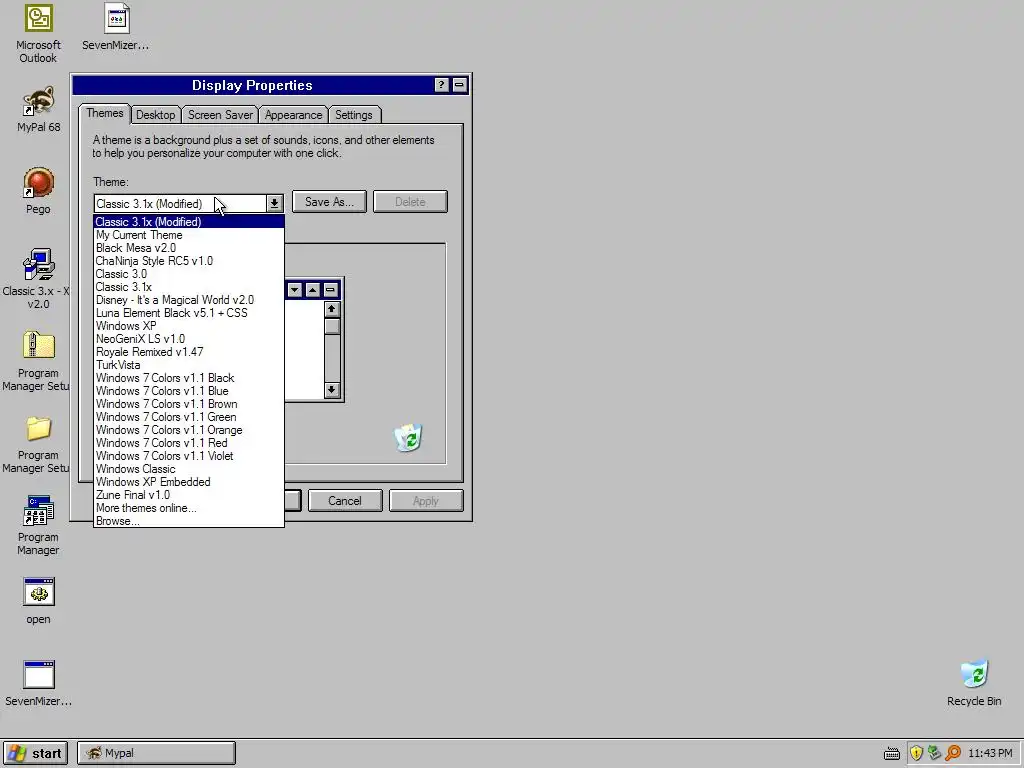Click the network computers tray icon
Viewport: 1024px width, 768px height.
(x=935, y=753)
